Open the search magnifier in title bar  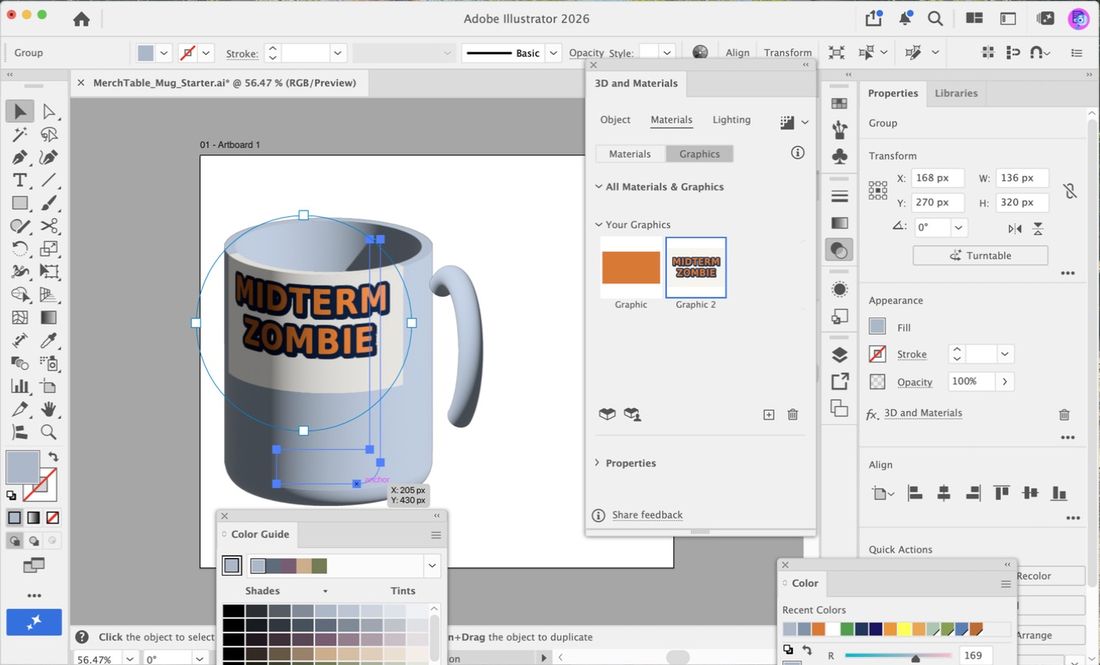[x=935, y=19]
